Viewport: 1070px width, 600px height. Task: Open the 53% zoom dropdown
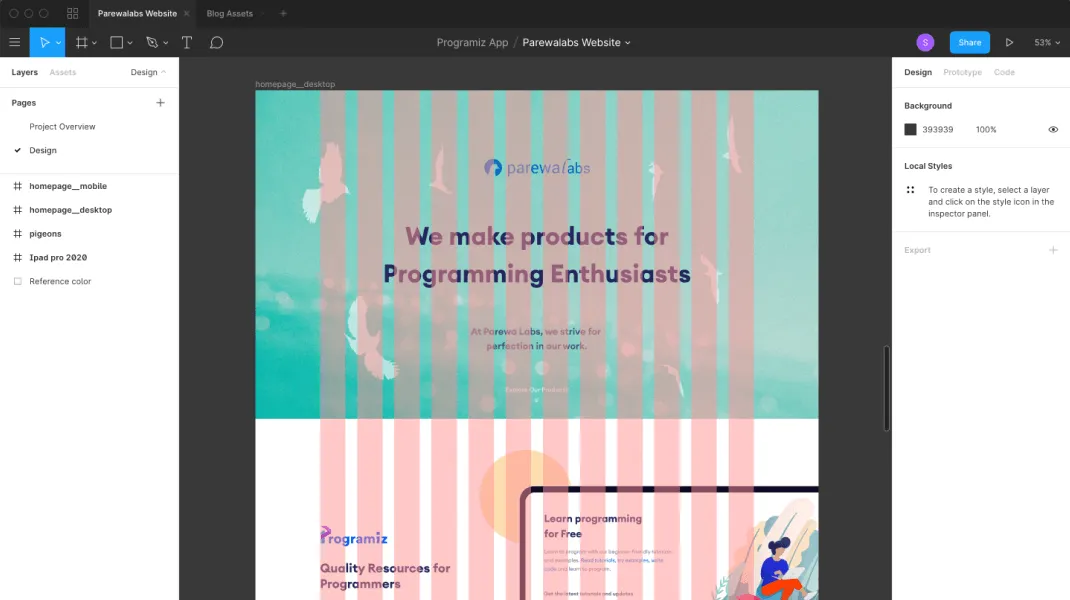tap(1047, 42)
